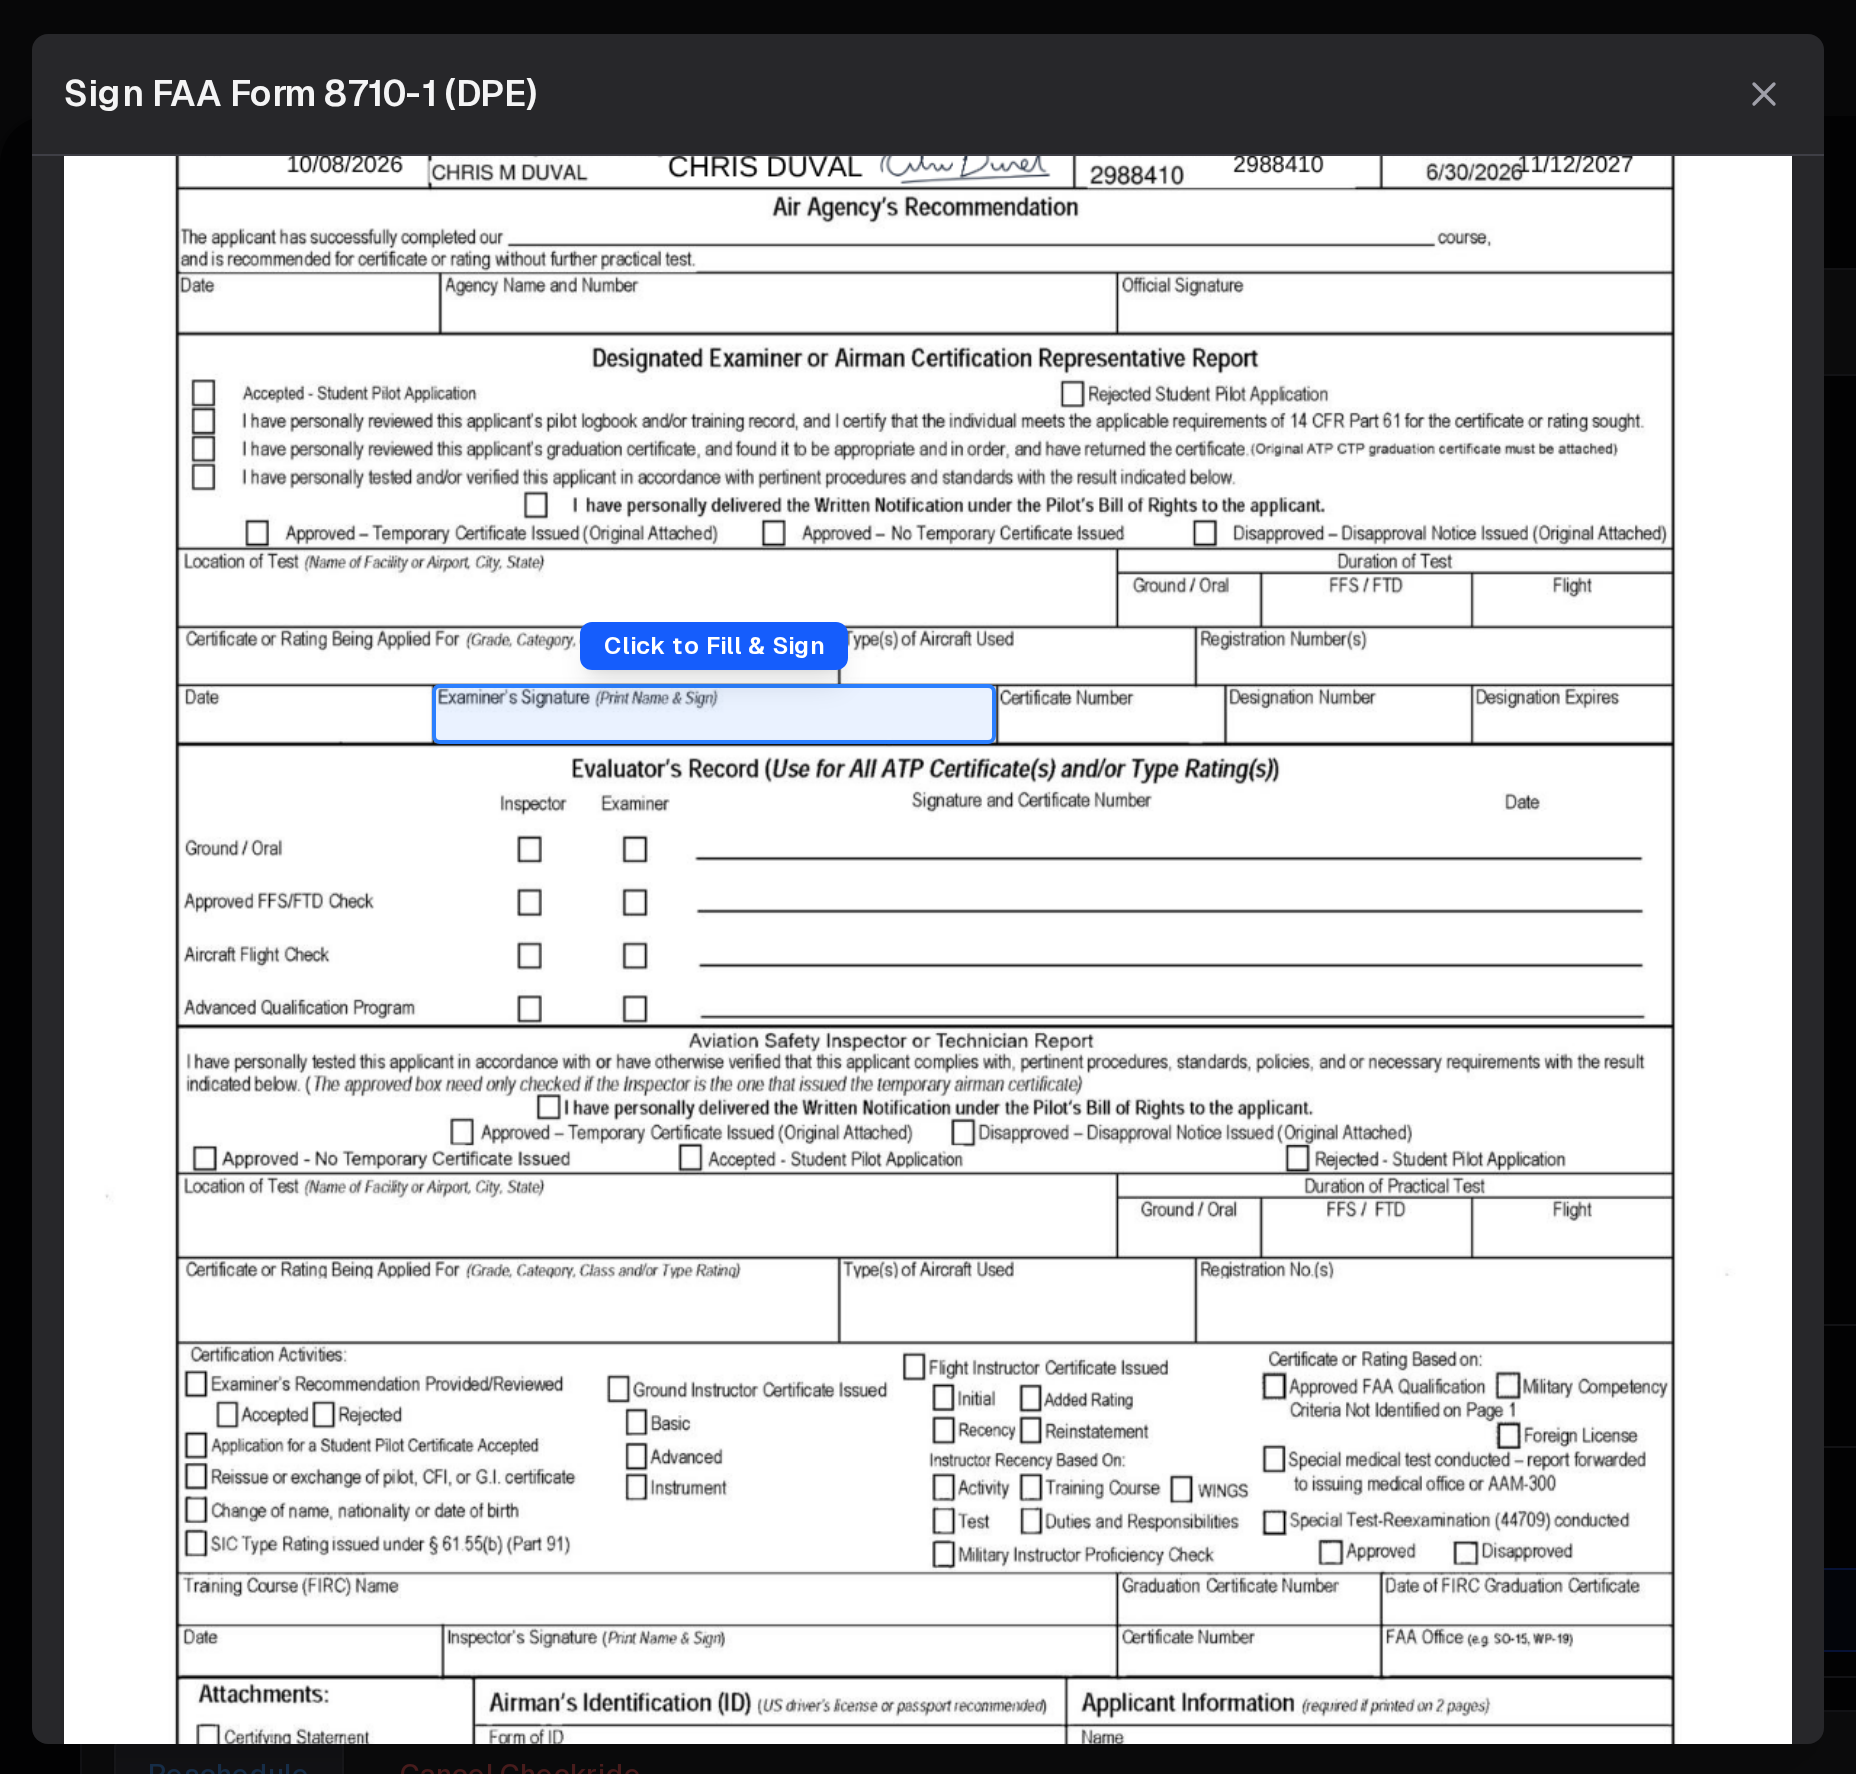Click the 'Sign FAA Form 8710-1 (DPE)' title
The image size is (1856, 1774).
[x=301, y=93]
